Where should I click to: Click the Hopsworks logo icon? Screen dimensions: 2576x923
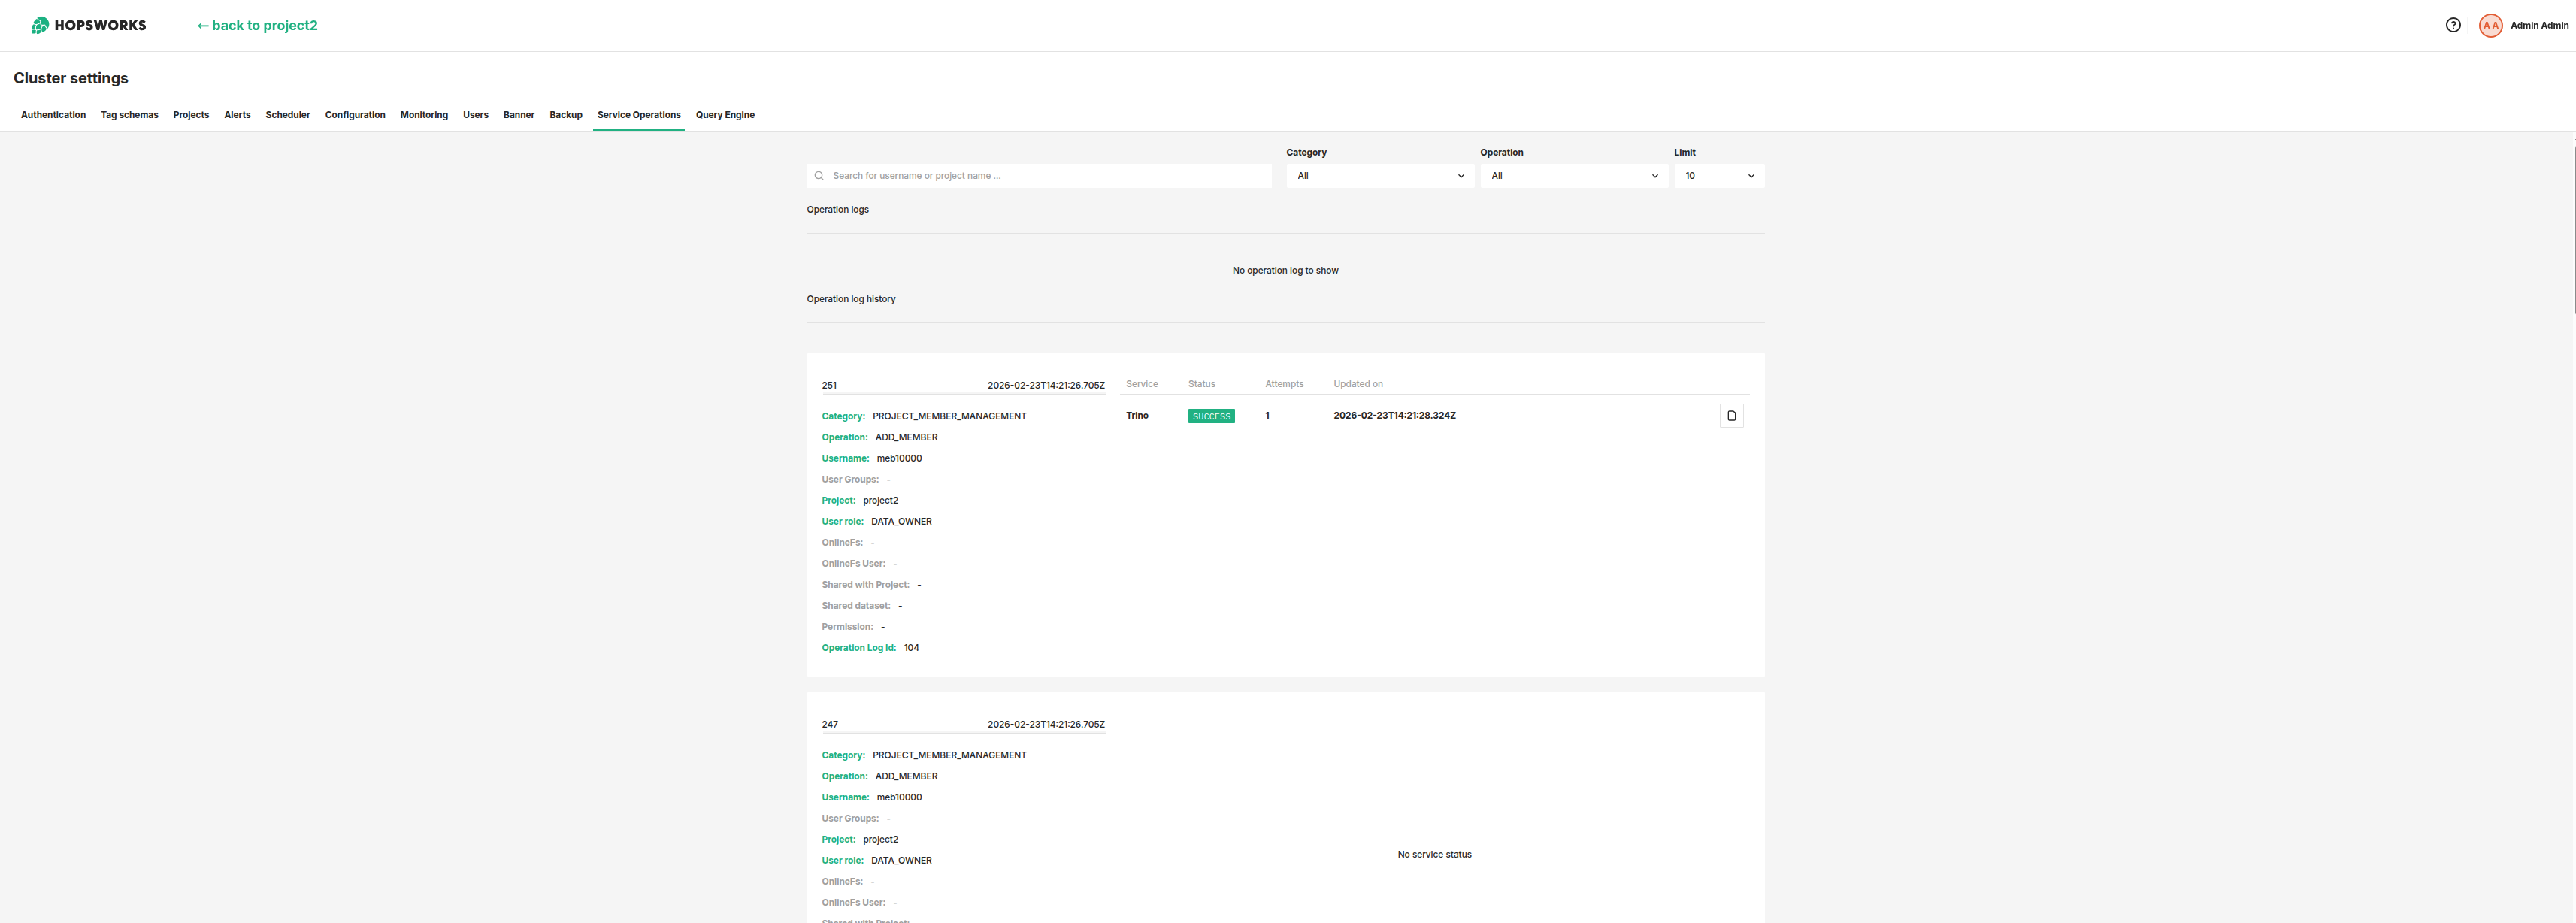39,25
